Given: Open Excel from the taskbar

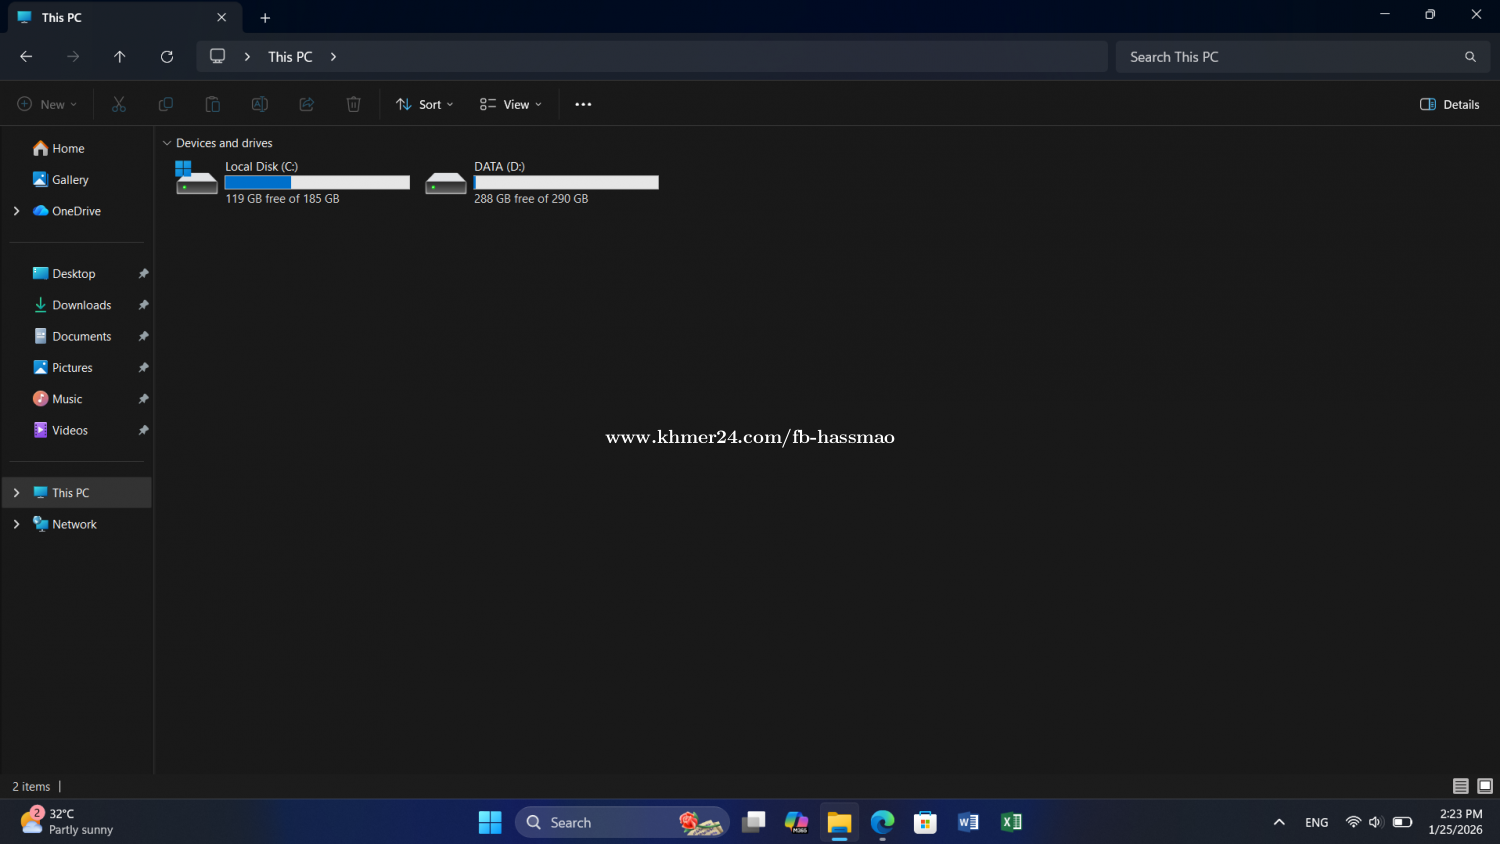Looking at the screenshot, I should (1011, 822).
